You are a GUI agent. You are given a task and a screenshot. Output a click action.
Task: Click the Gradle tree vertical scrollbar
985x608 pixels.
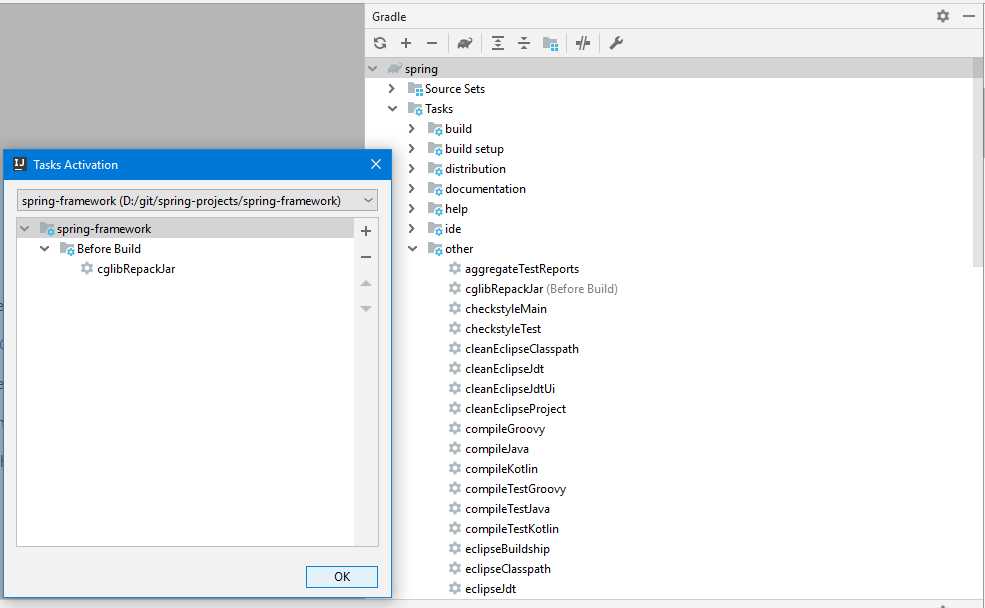pyautogui.click(x=977, y=162)
